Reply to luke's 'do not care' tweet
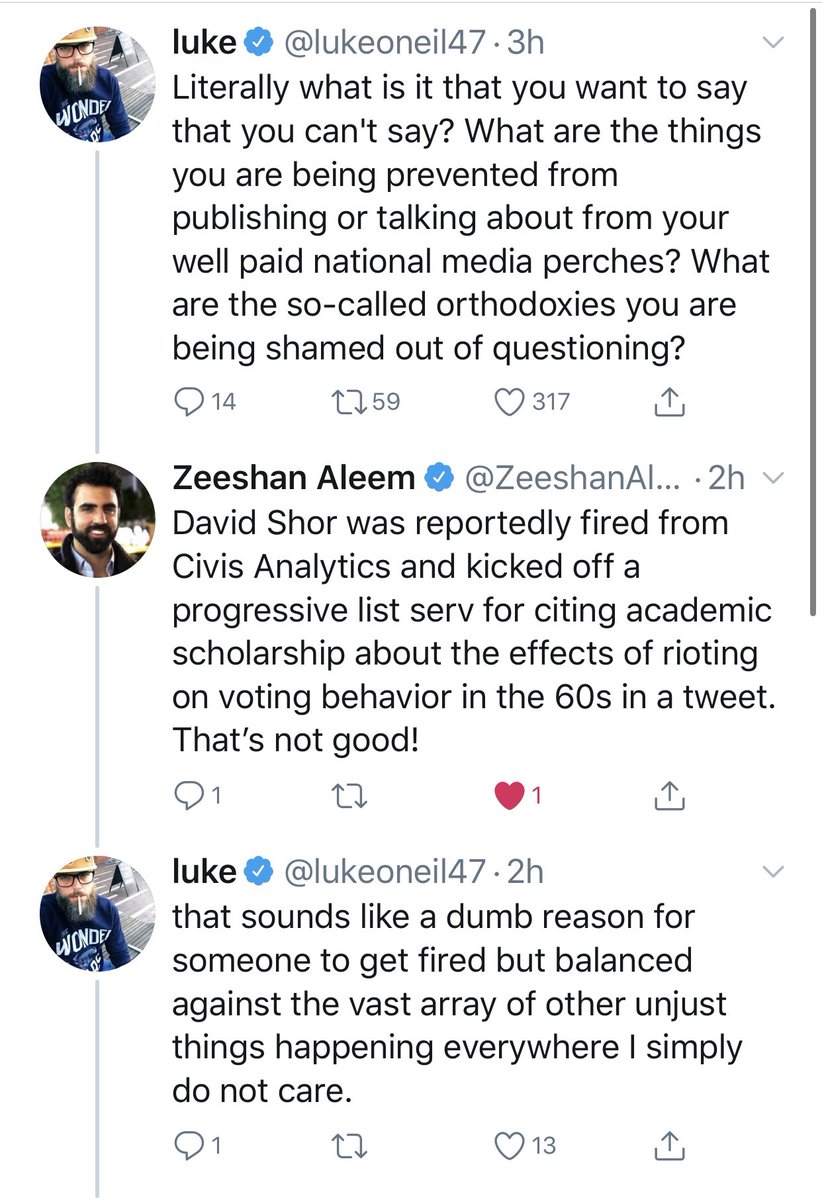Viewport: 822px width, 1200px height. 189,1144
